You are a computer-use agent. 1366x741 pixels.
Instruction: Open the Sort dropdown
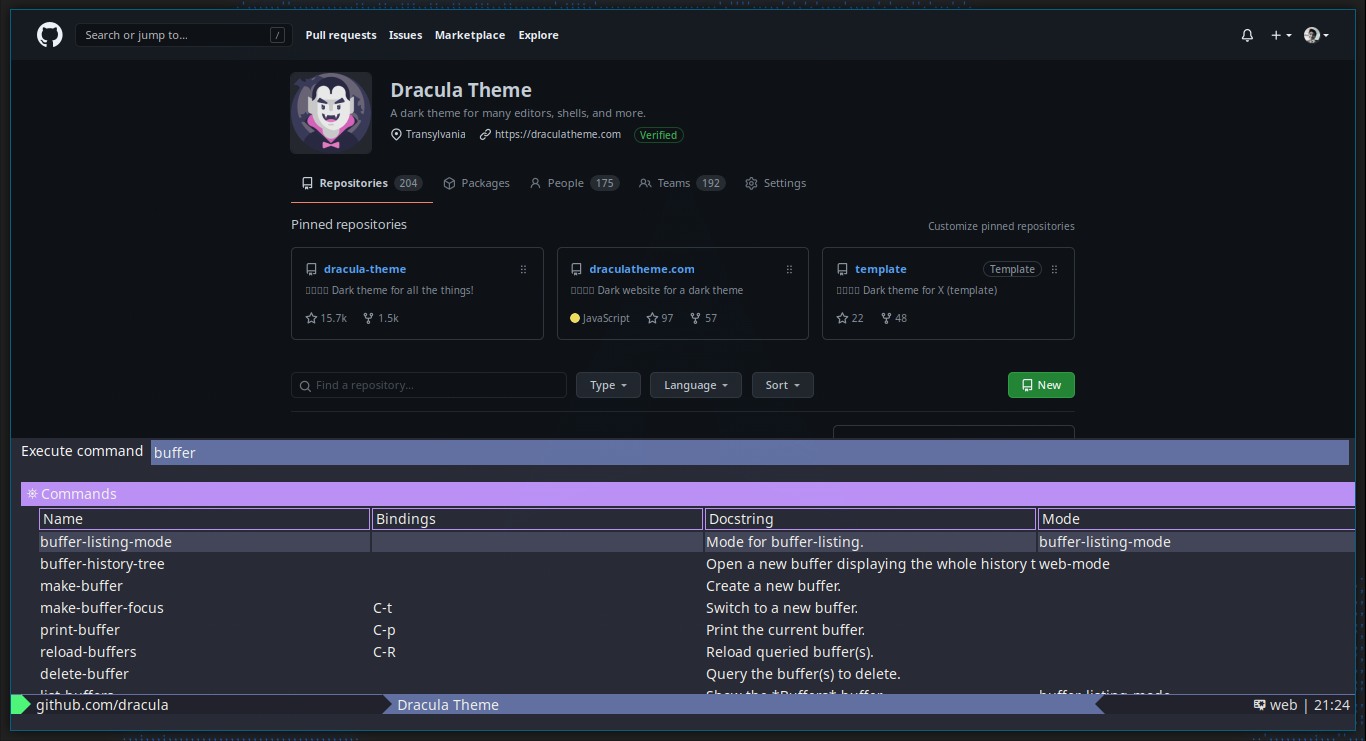[783, 385]
